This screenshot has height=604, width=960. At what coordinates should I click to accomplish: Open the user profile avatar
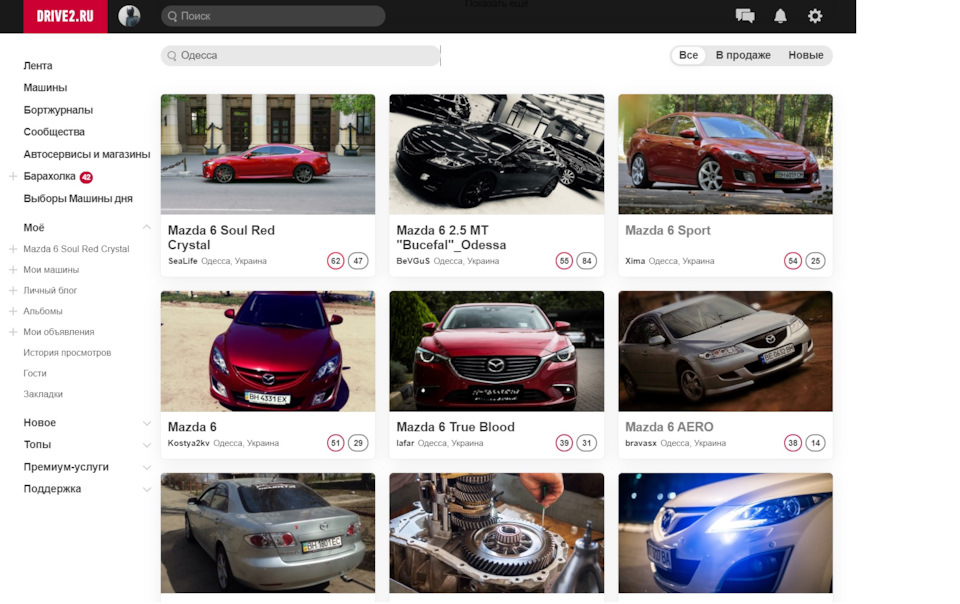tap(129, 16)
